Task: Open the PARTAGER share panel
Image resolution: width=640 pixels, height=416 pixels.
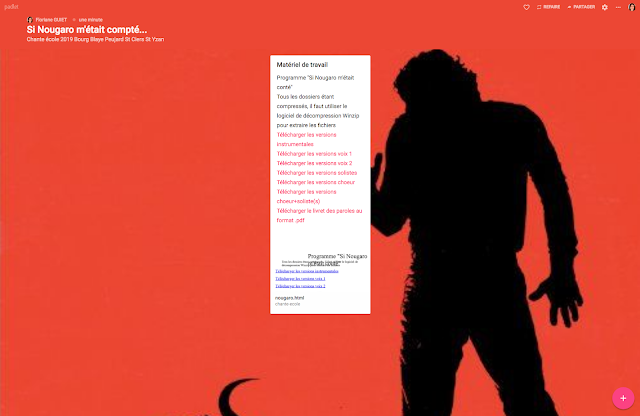Action: point(581,7)
